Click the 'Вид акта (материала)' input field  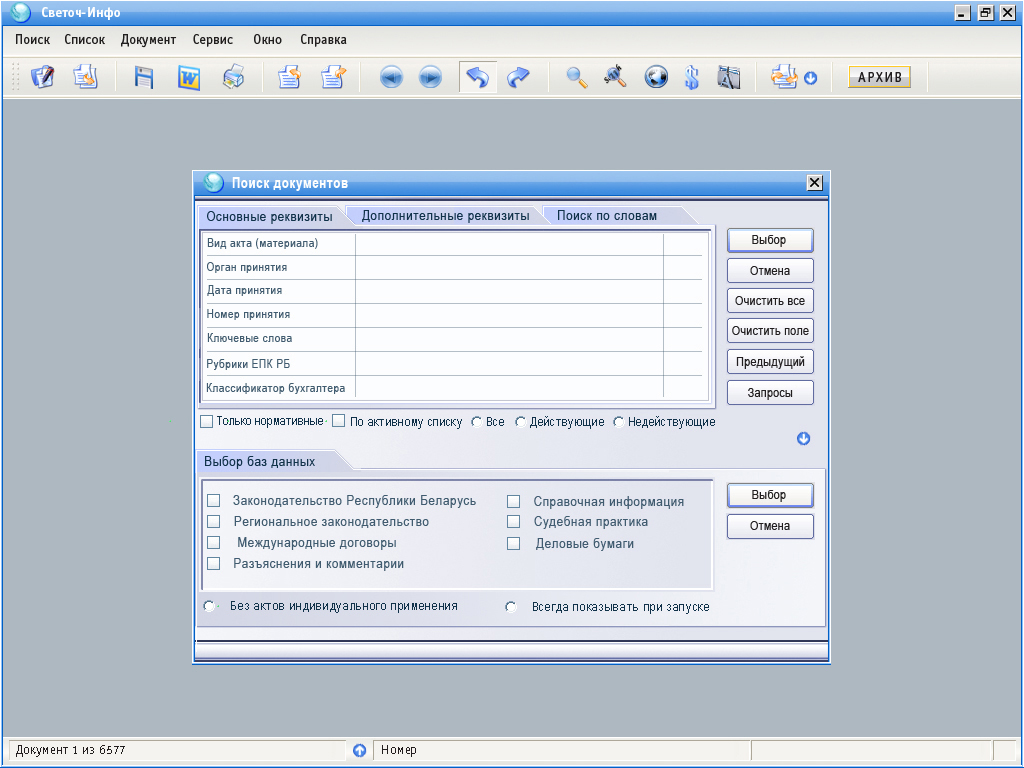click(508, 243)
